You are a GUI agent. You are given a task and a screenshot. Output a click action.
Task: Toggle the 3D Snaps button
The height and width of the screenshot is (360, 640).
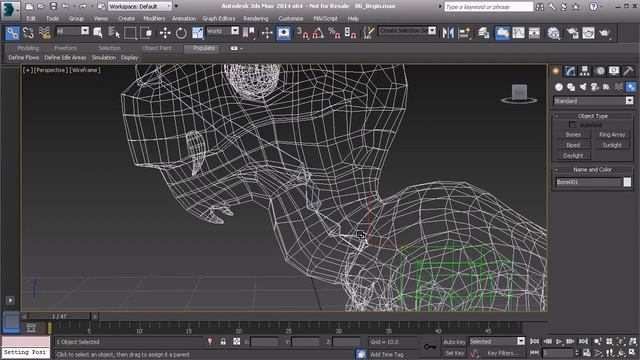point(302,33)
